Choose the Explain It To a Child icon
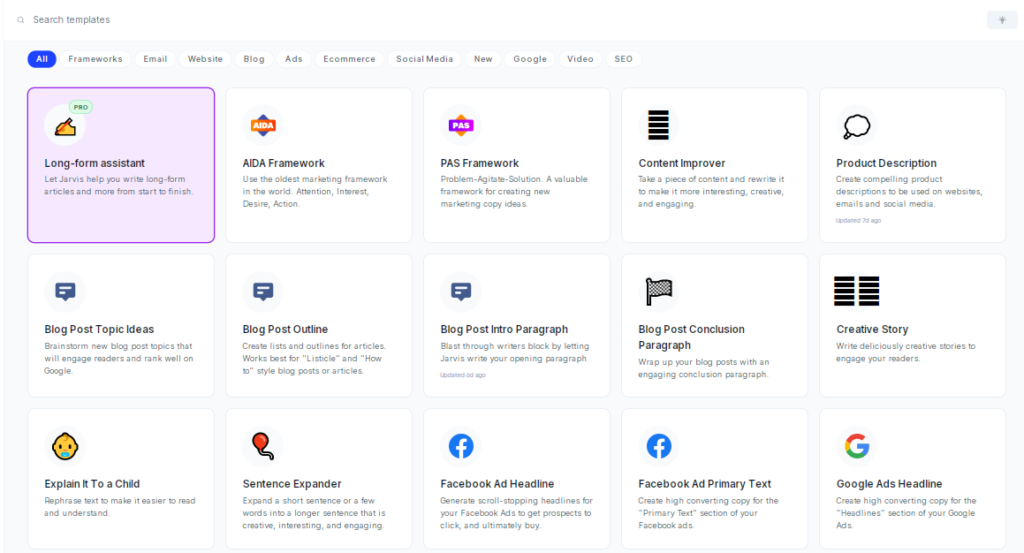The width and height of the screenshot is (1024, 553). click(65, 446)
